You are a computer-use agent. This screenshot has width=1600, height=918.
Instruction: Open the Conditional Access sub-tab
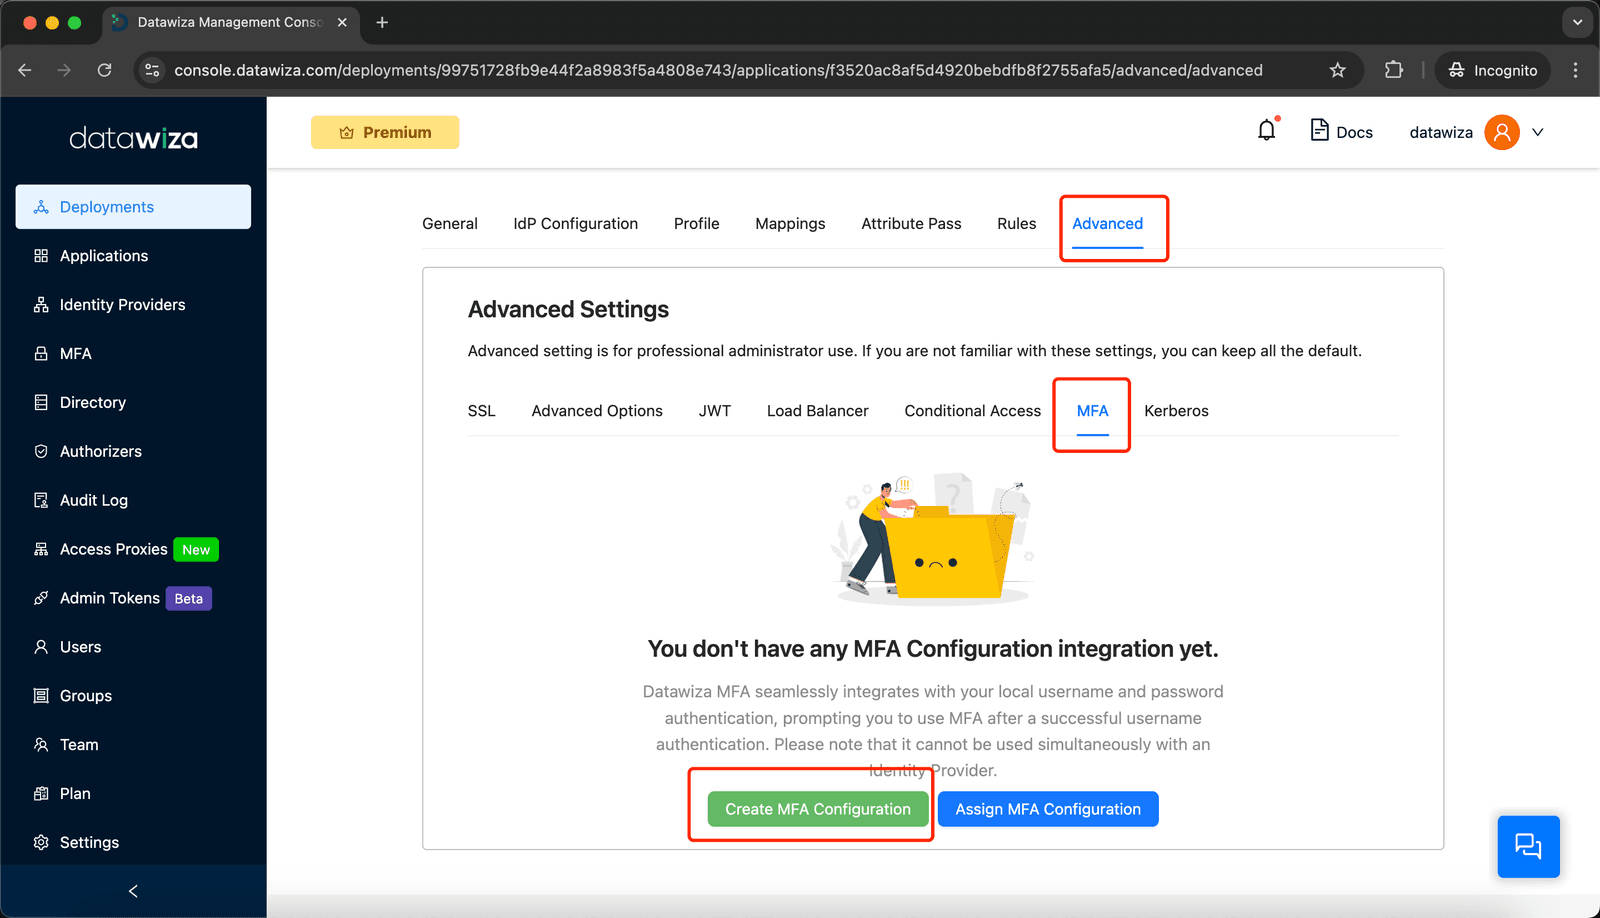973,411
